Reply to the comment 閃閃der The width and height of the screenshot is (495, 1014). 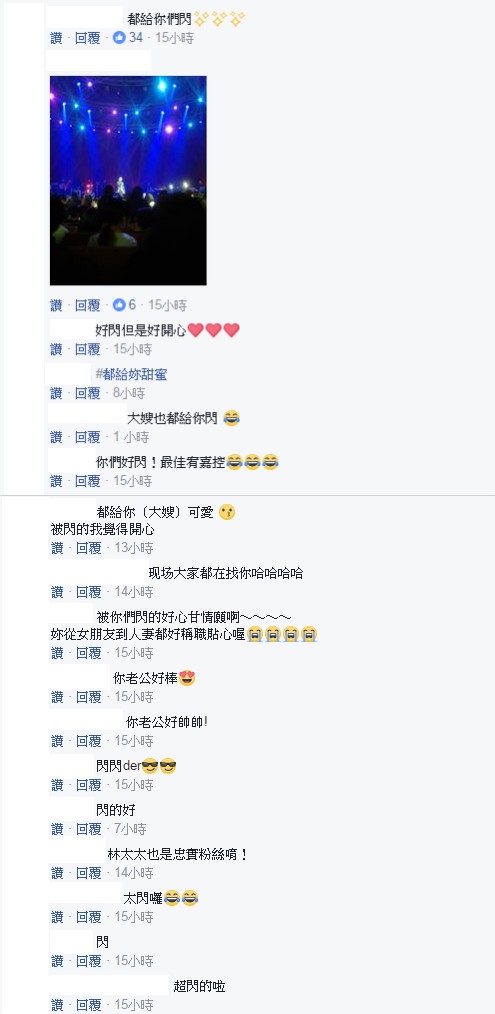88,785
